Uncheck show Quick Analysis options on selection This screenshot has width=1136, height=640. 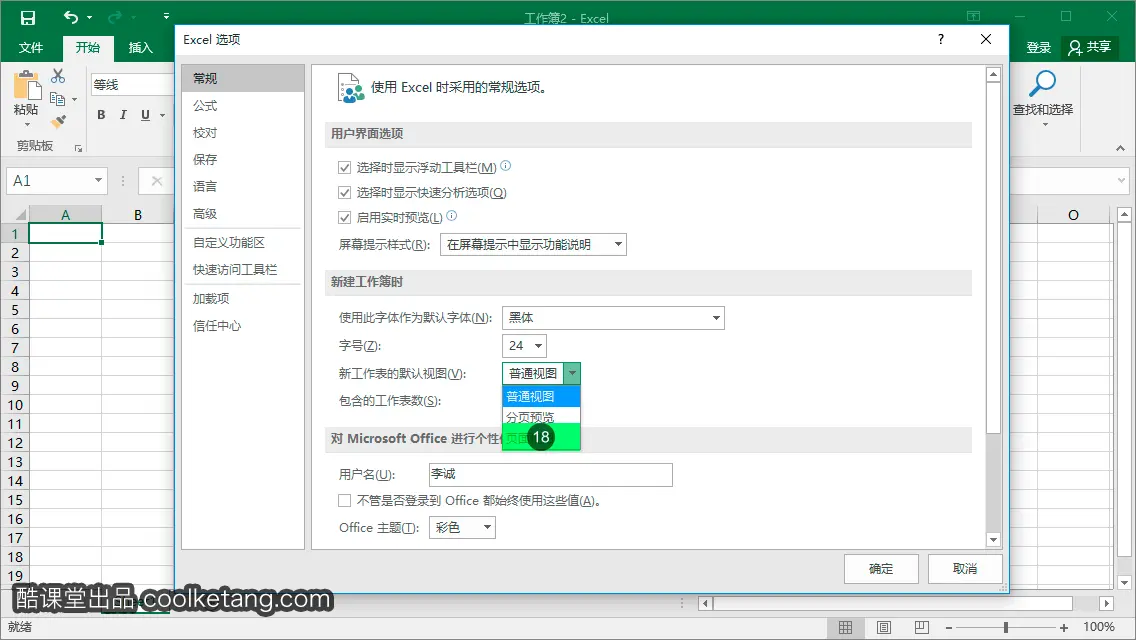[x=344, y=193]
